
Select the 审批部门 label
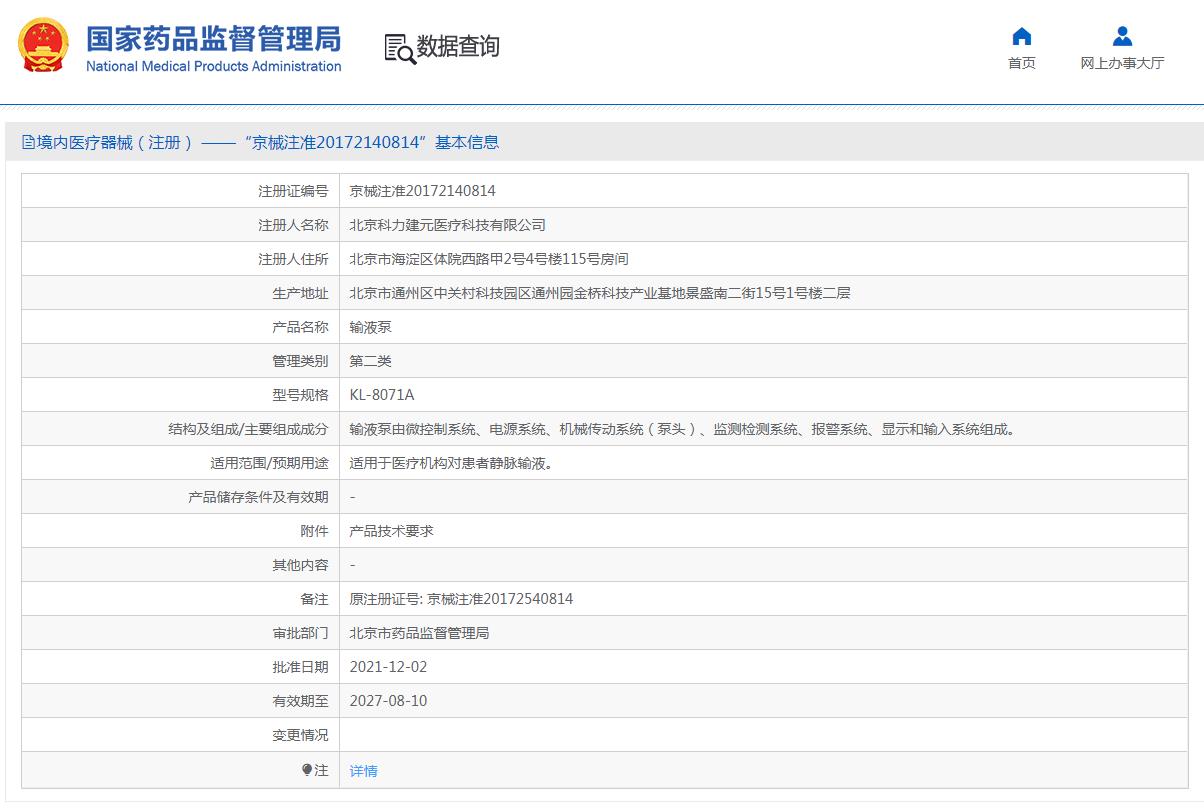(300, 633)
